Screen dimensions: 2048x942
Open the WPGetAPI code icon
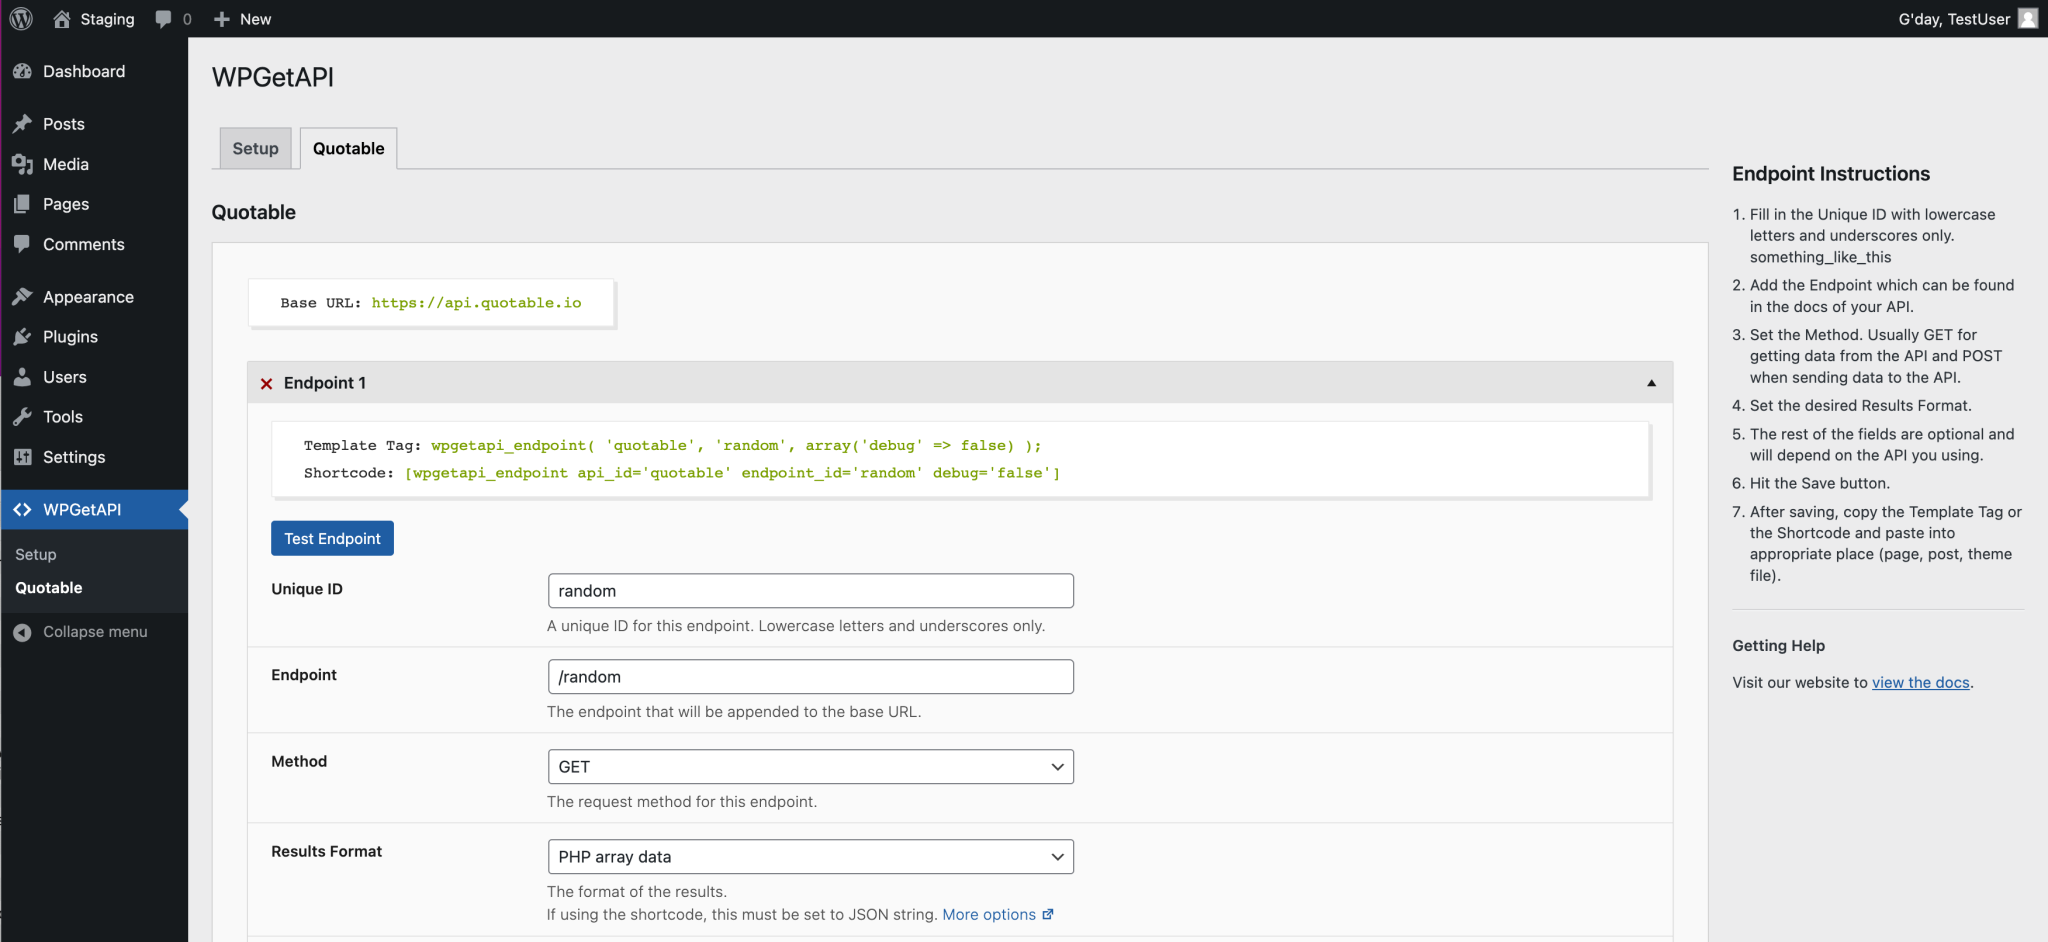point(25,509)
